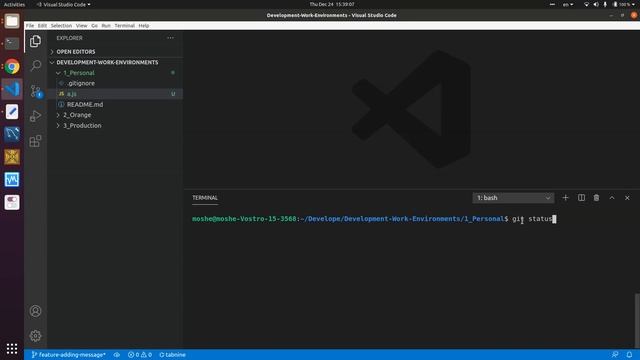Collapse the 1_Personal folder

(115, 73)
